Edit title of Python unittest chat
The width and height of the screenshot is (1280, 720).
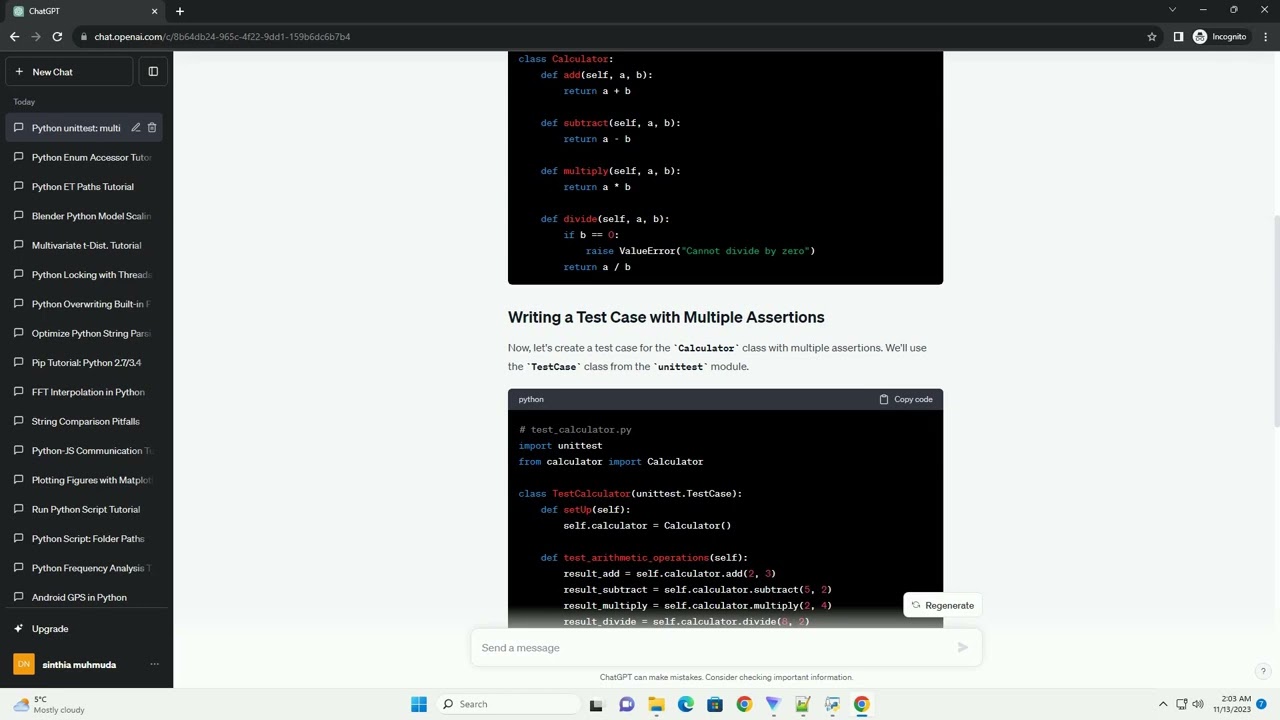pyautogui.click(x=136, y=128)
